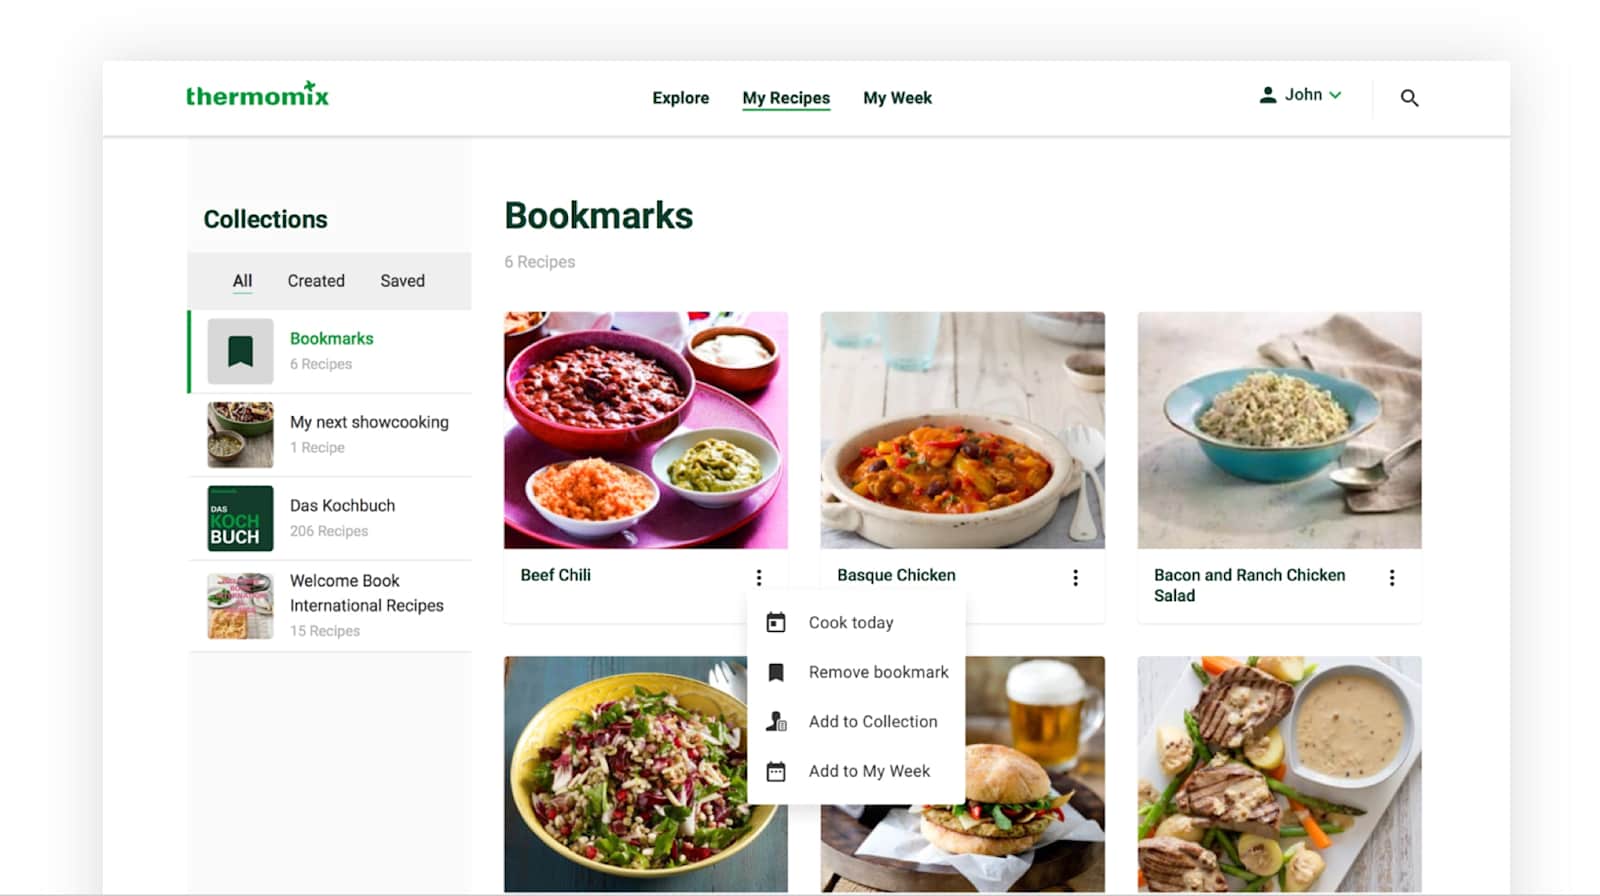1600x896 pixels.
Task: Click the bookmark icon on the Bookmarks collection
Action: pyautogui.click(x=240, y=351)
